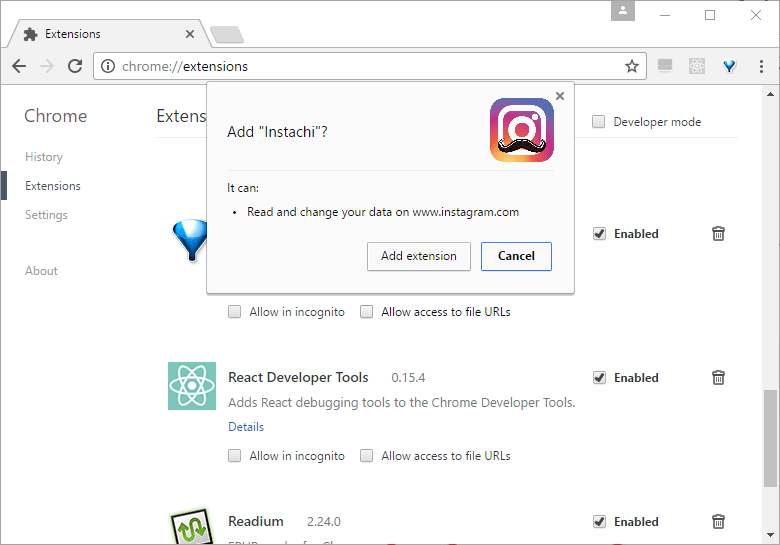Click the Readium extension title

(x=256, y=521)
